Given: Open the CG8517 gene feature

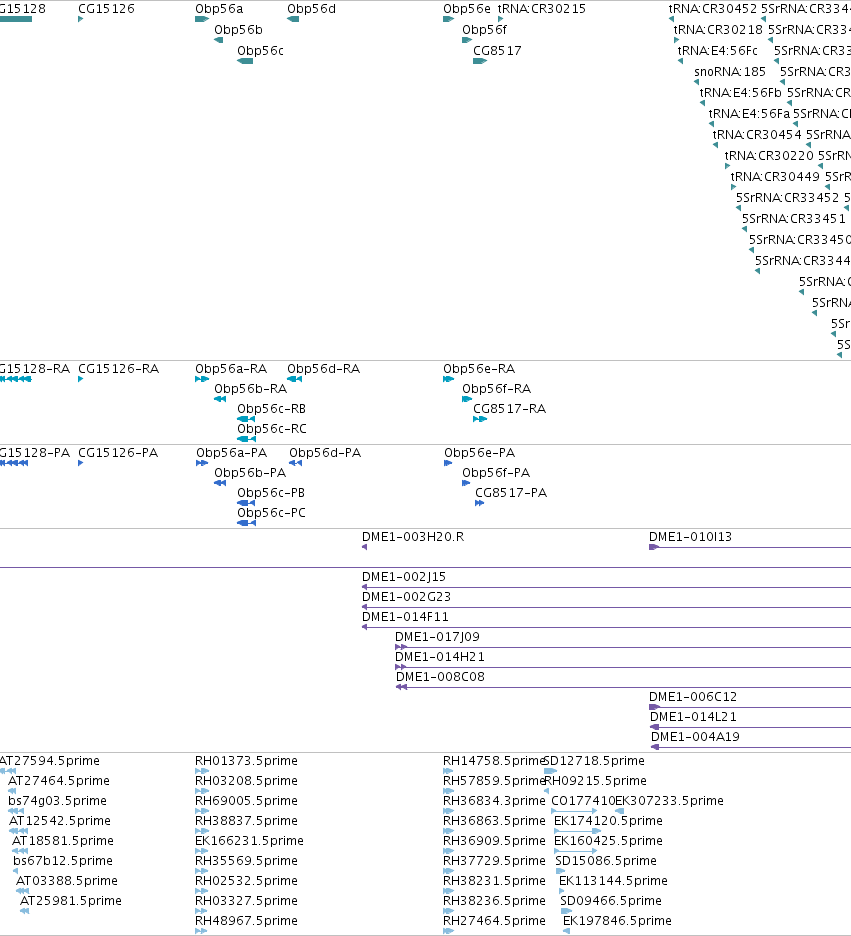Looking at the screenshot, I should coord(480,61).
